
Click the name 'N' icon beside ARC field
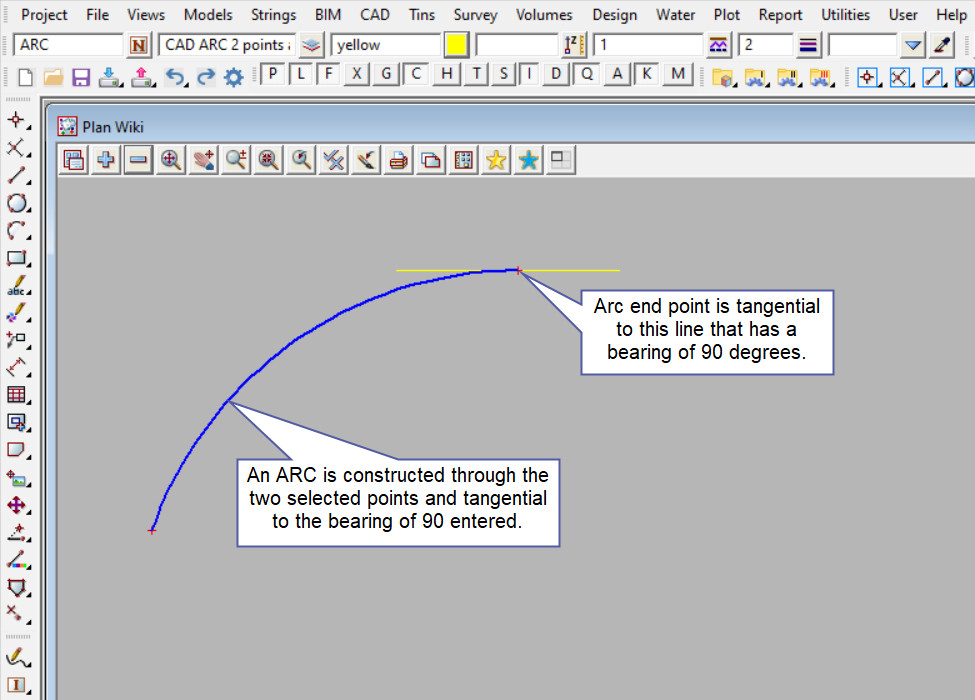pyautogui.click(x=139, y=45)
